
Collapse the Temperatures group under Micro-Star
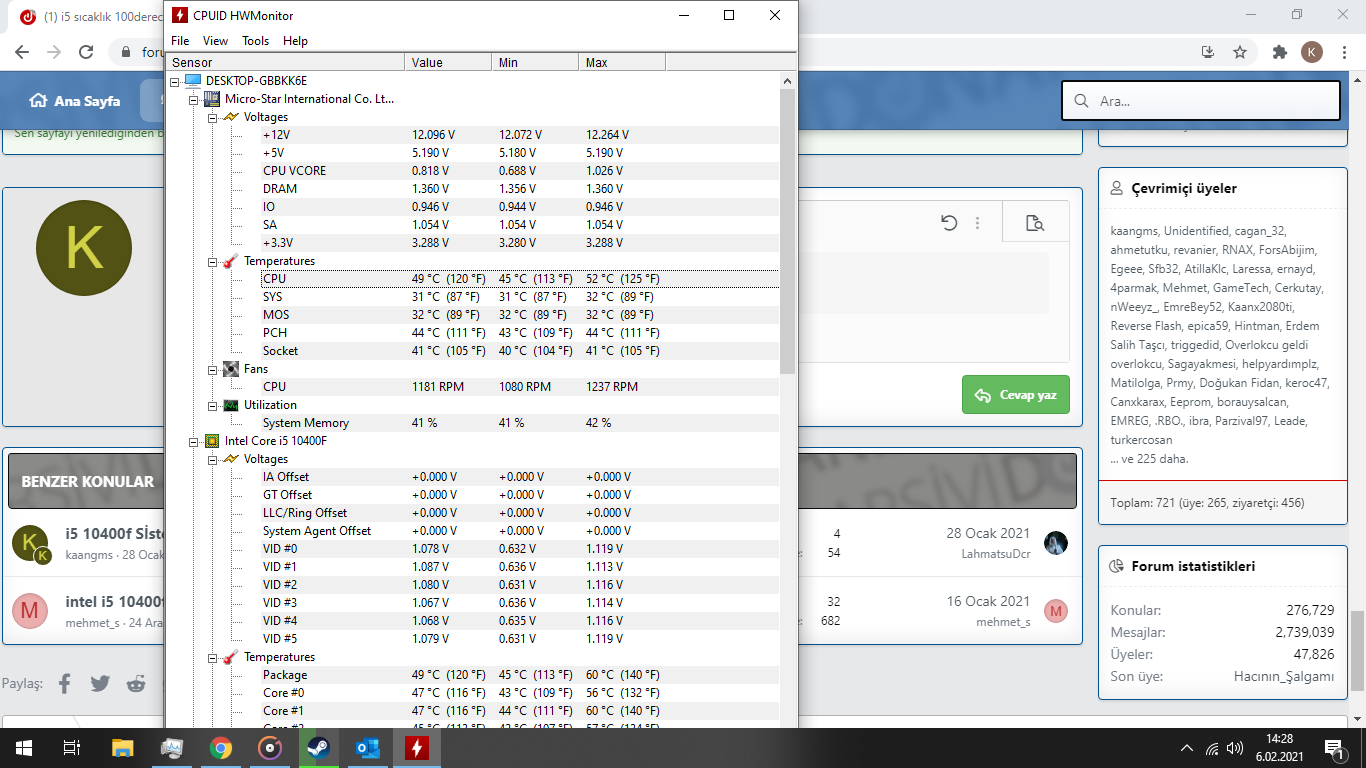213,261
